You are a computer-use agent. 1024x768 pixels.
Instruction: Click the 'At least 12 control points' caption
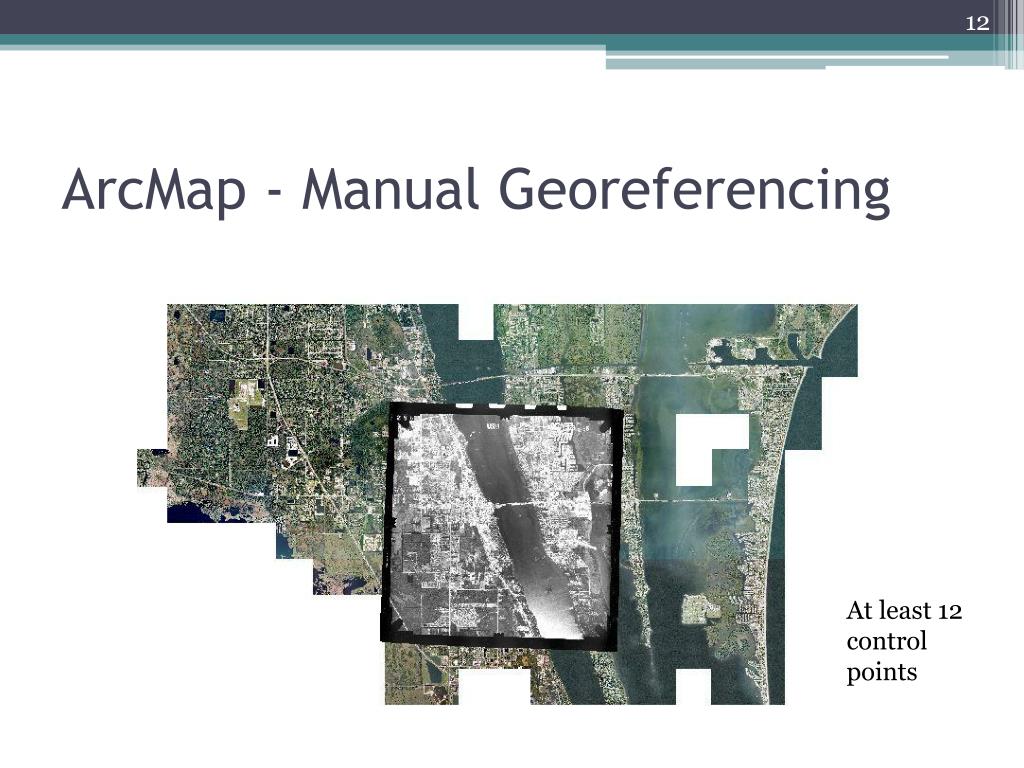click(904, 641)
